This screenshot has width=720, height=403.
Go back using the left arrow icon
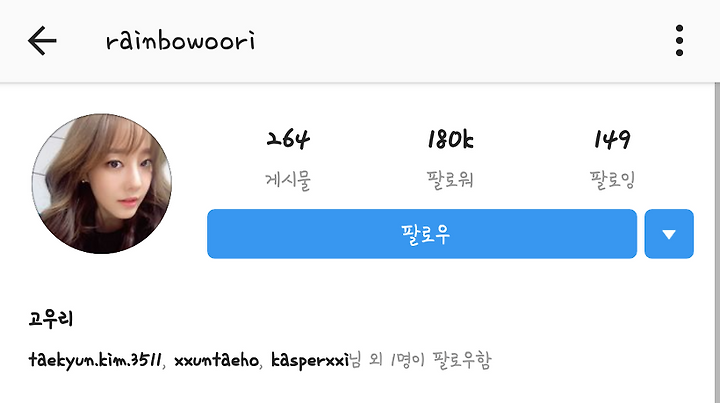pyautogui.click(x=42, y=41)
